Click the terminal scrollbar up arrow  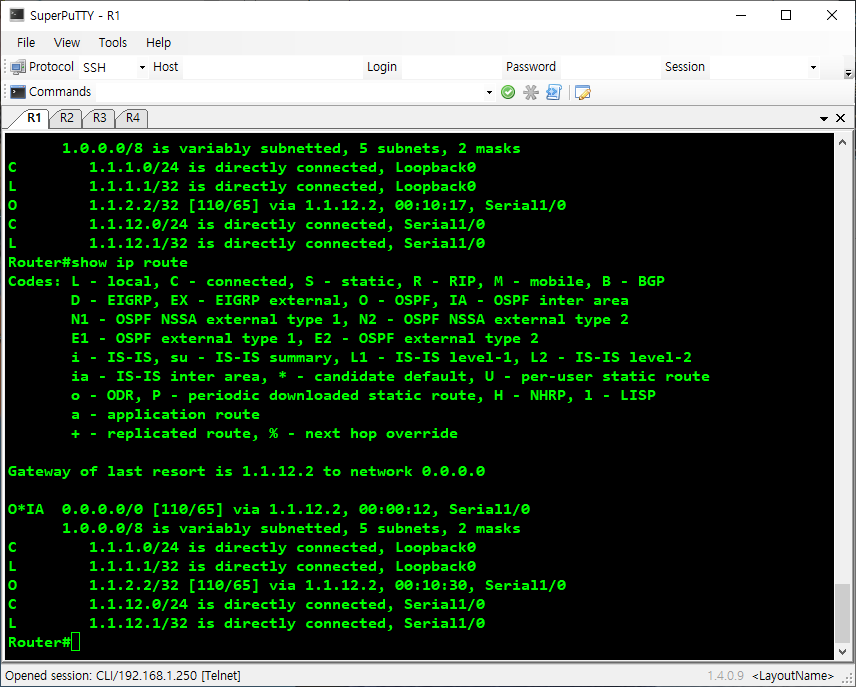click(x=842, y=142)
